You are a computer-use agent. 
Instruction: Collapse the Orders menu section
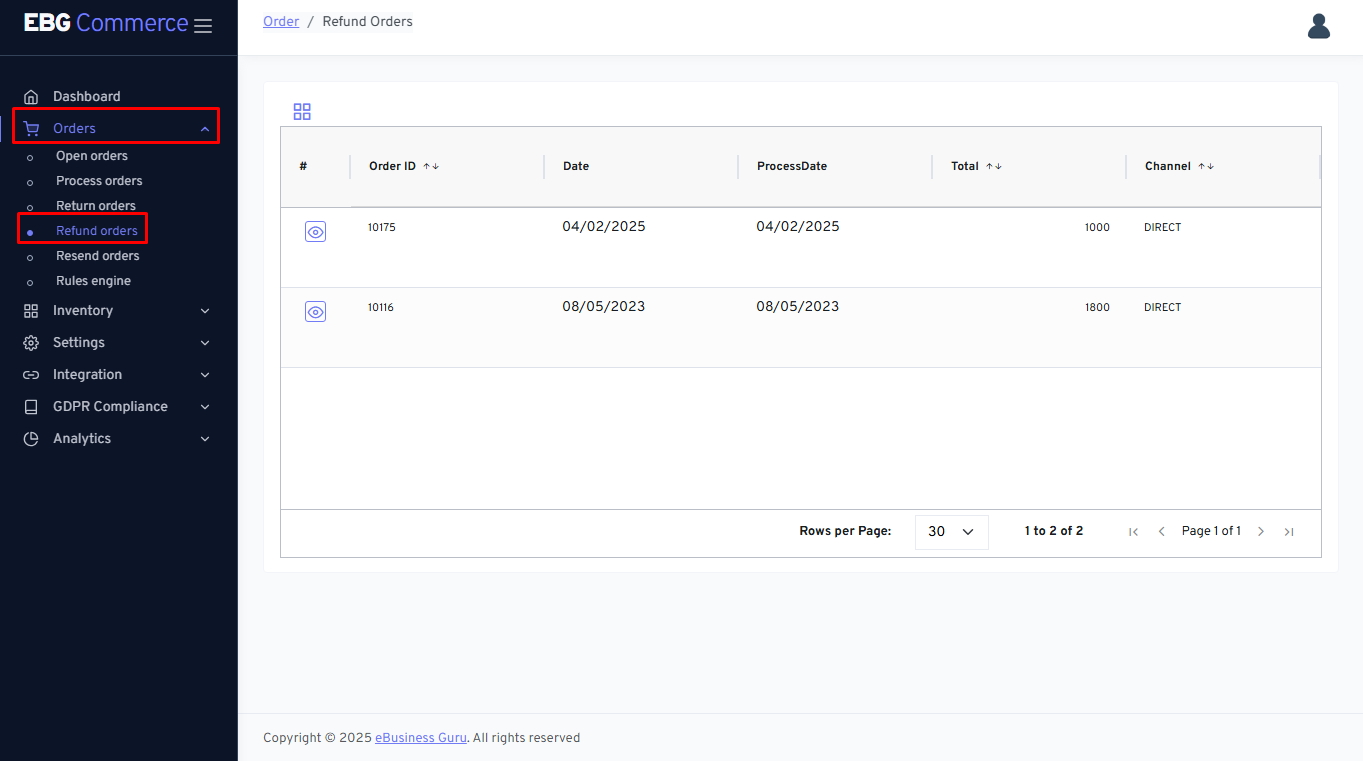click(x=204, y=129)
